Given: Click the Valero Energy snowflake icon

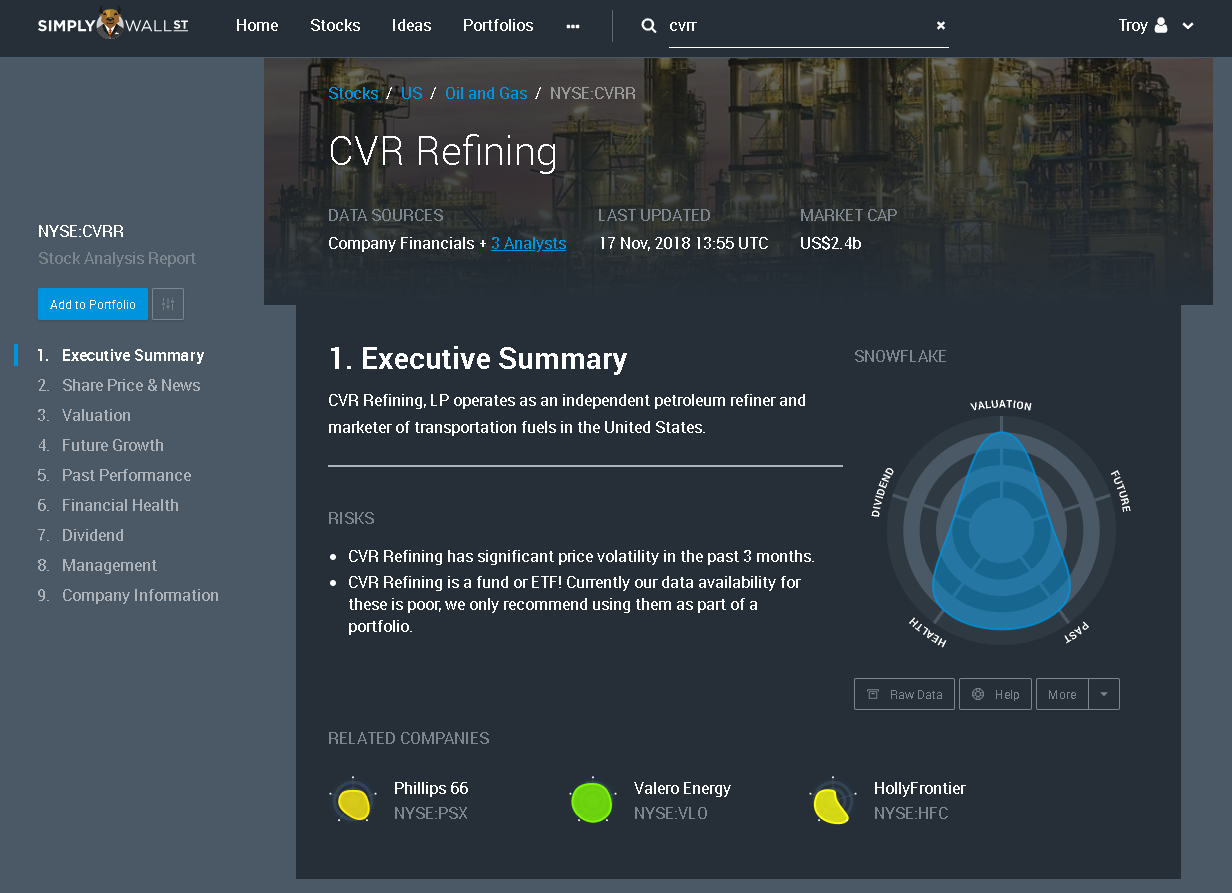Looking at the screenshot, I should pos(592,801).
